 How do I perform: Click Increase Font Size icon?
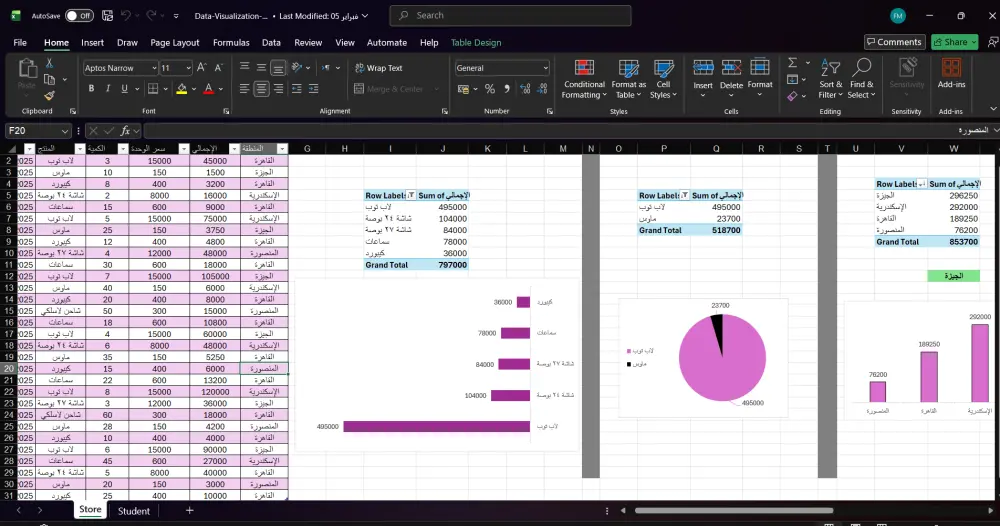click(202, 68)
